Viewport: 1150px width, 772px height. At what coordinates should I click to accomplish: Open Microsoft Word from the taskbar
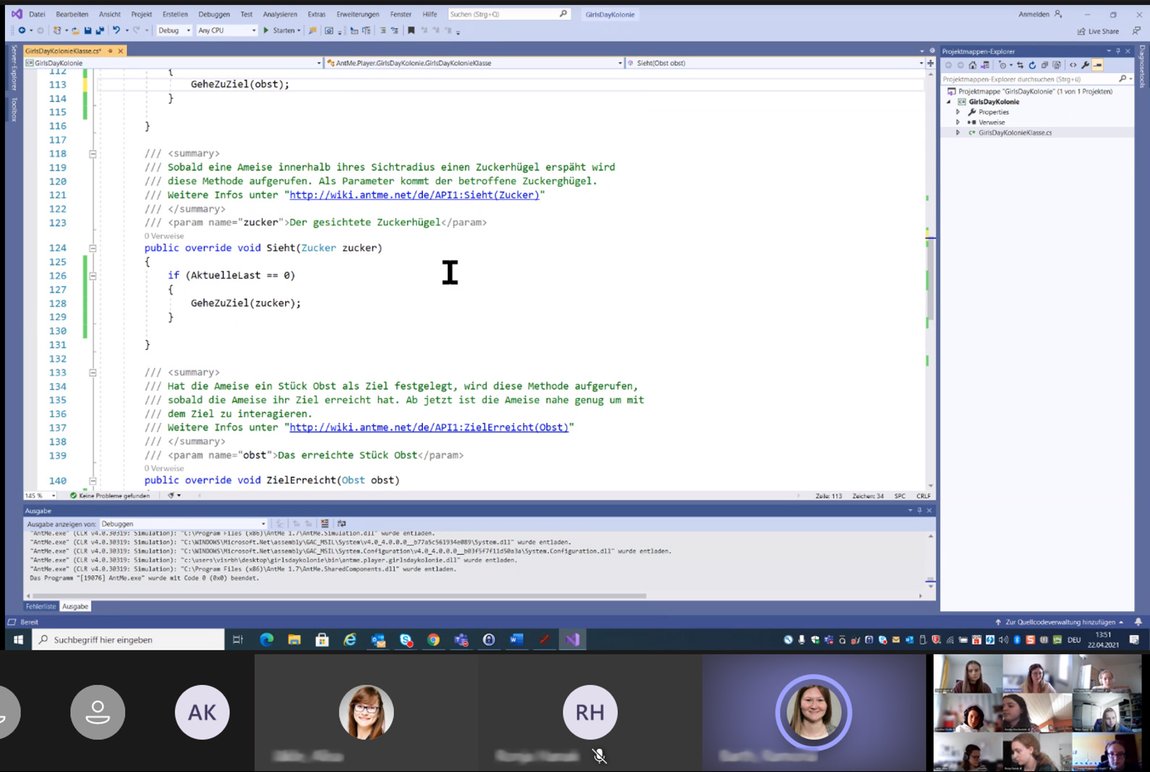516,640
